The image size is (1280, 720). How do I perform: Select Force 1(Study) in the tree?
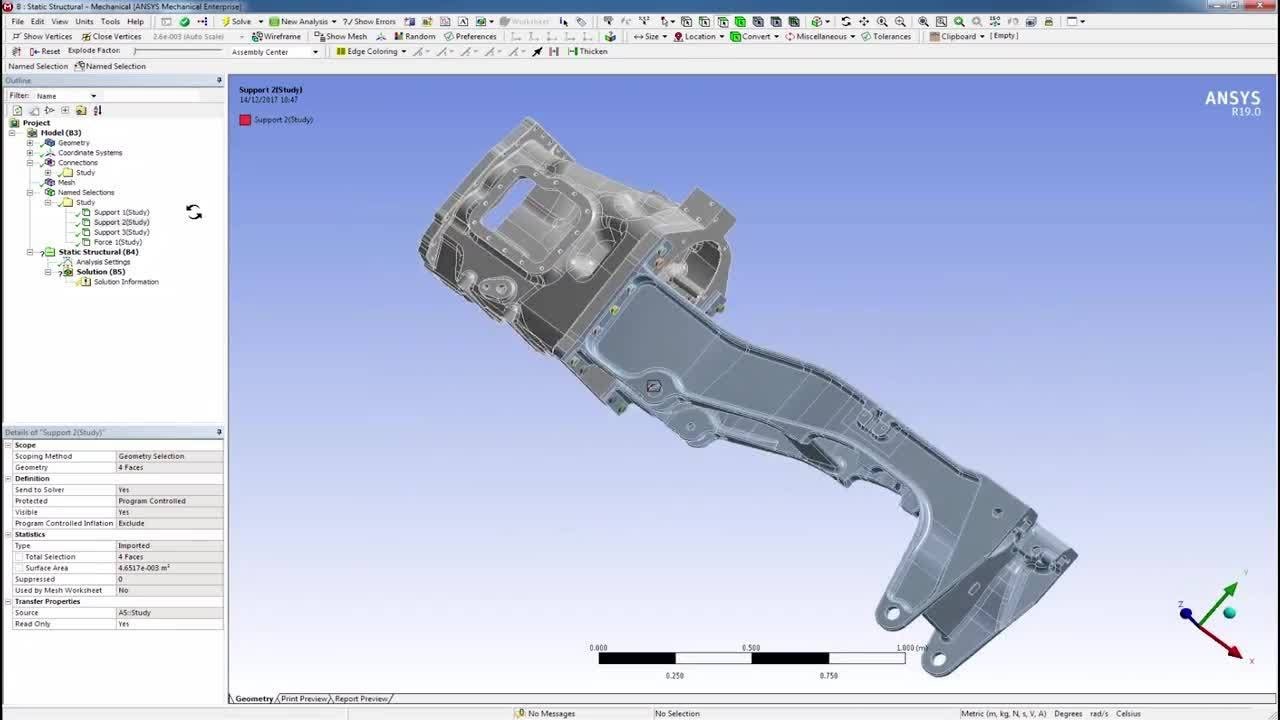tap(117, 242)
